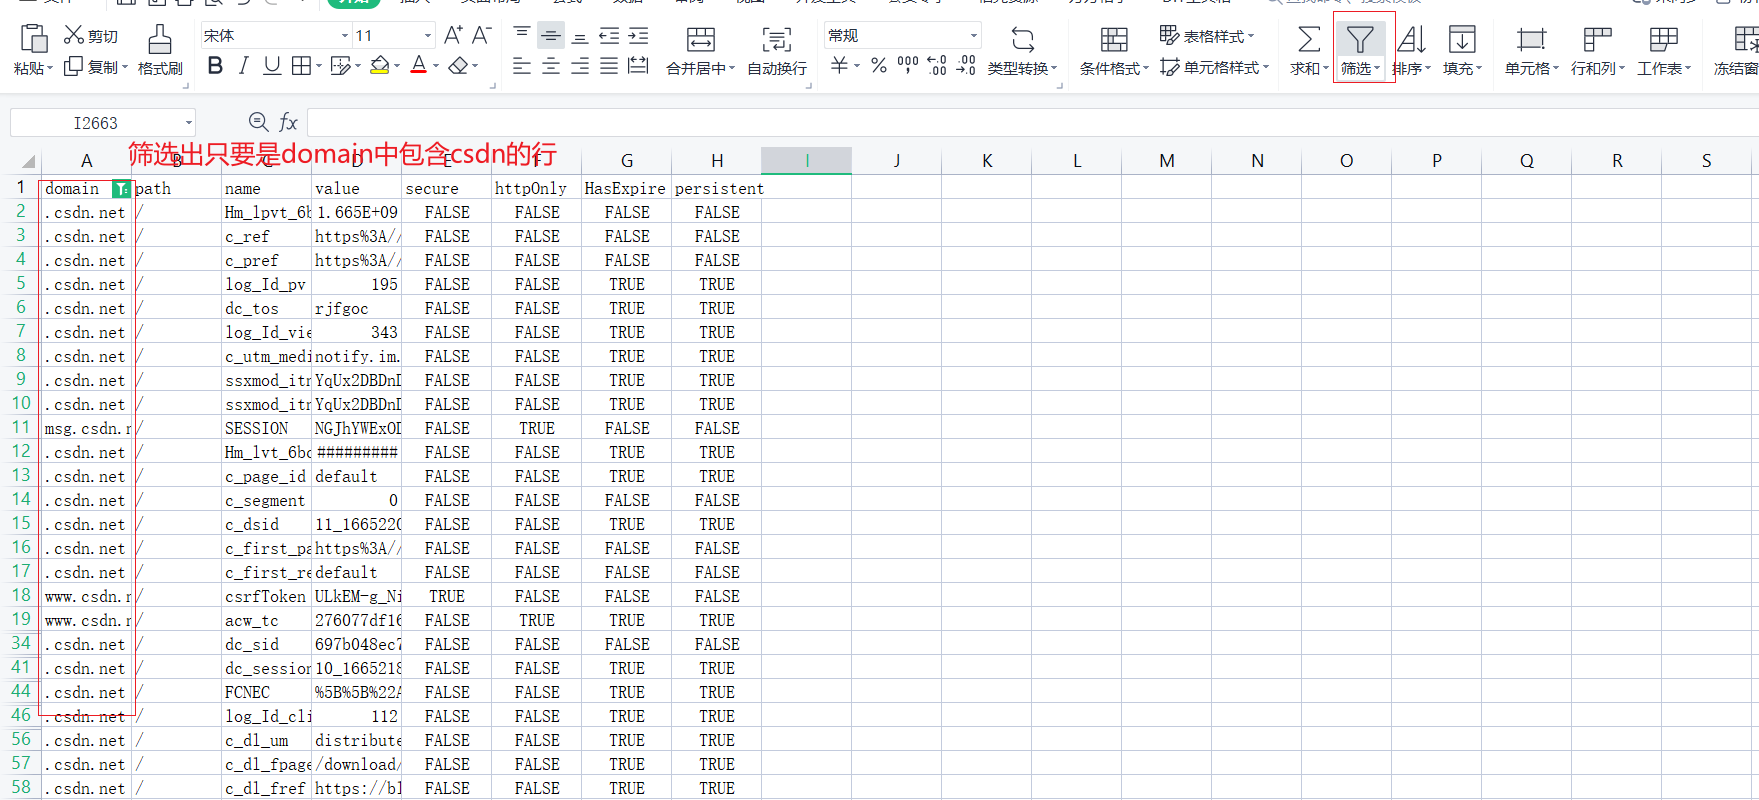Click the decrease indent icon
This screenshot has height=800, width=1759.
pos(609,36)
